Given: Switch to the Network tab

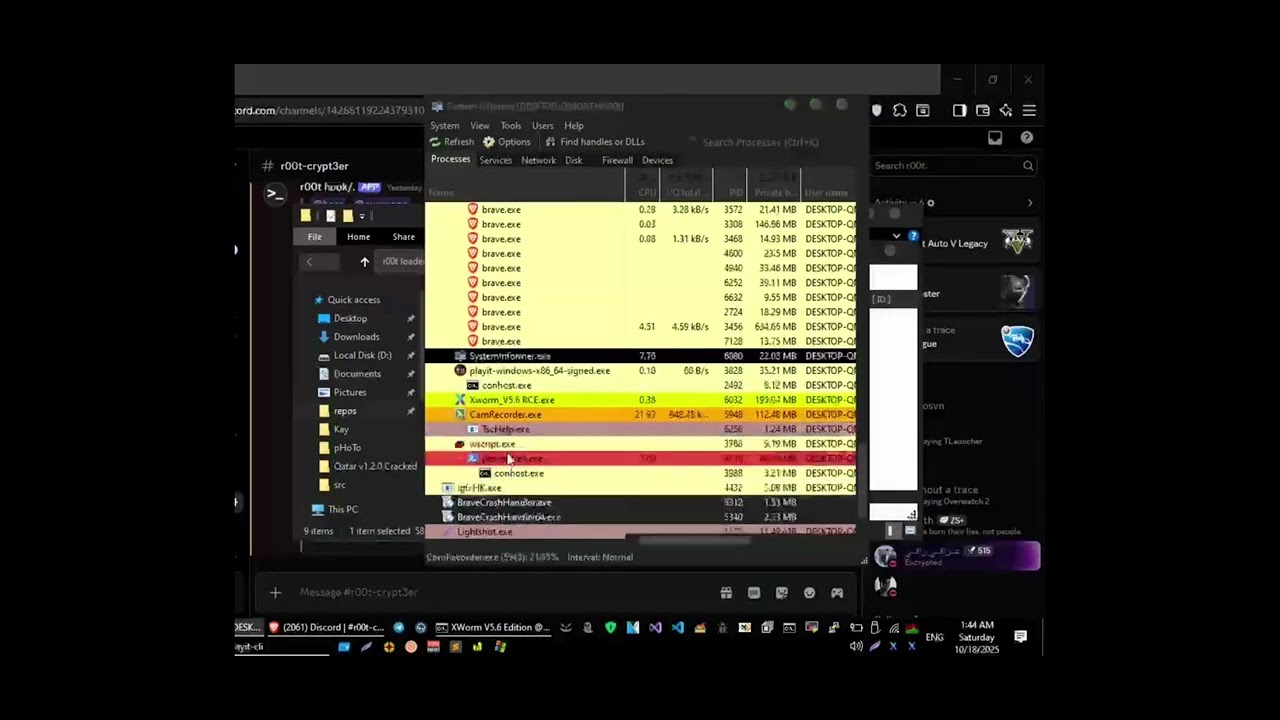Looking at the screenshot, I should (538, 160).
